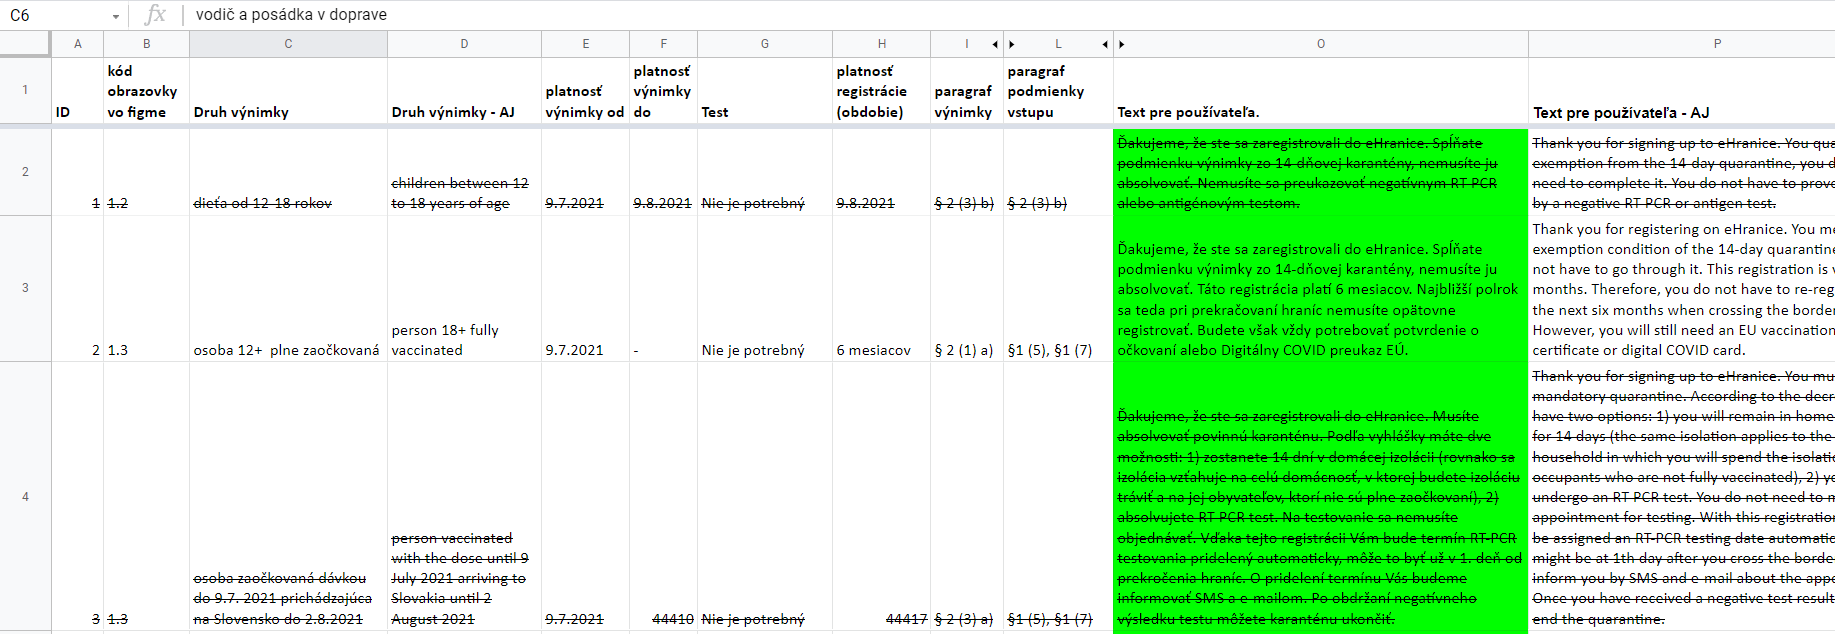
Task: Select the column E header
Action: tap(586, 44)
